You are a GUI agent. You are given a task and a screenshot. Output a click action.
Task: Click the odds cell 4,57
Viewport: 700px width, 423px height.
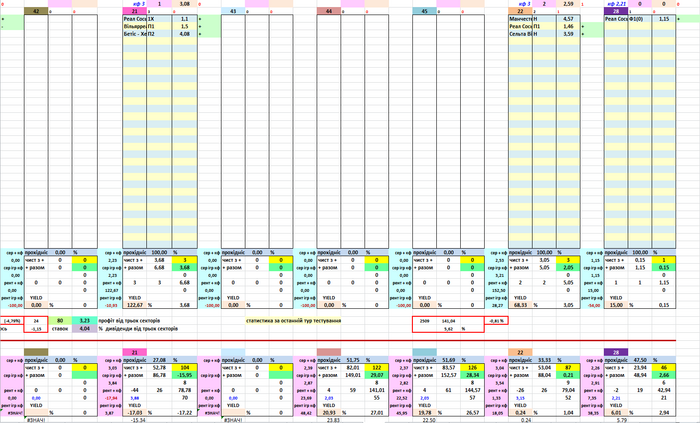tap(568, 19)
